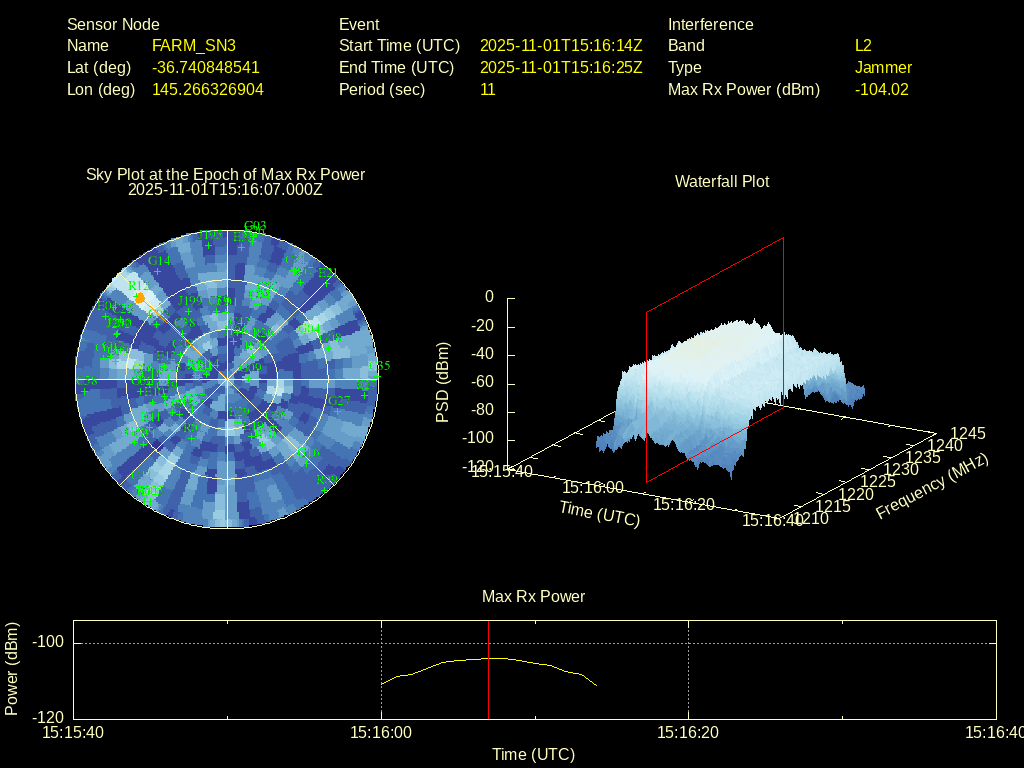Click the 15:16:20 tick on bottom time axis
The height and width of the screenshot is (768, 1024).
coord(688,732)
